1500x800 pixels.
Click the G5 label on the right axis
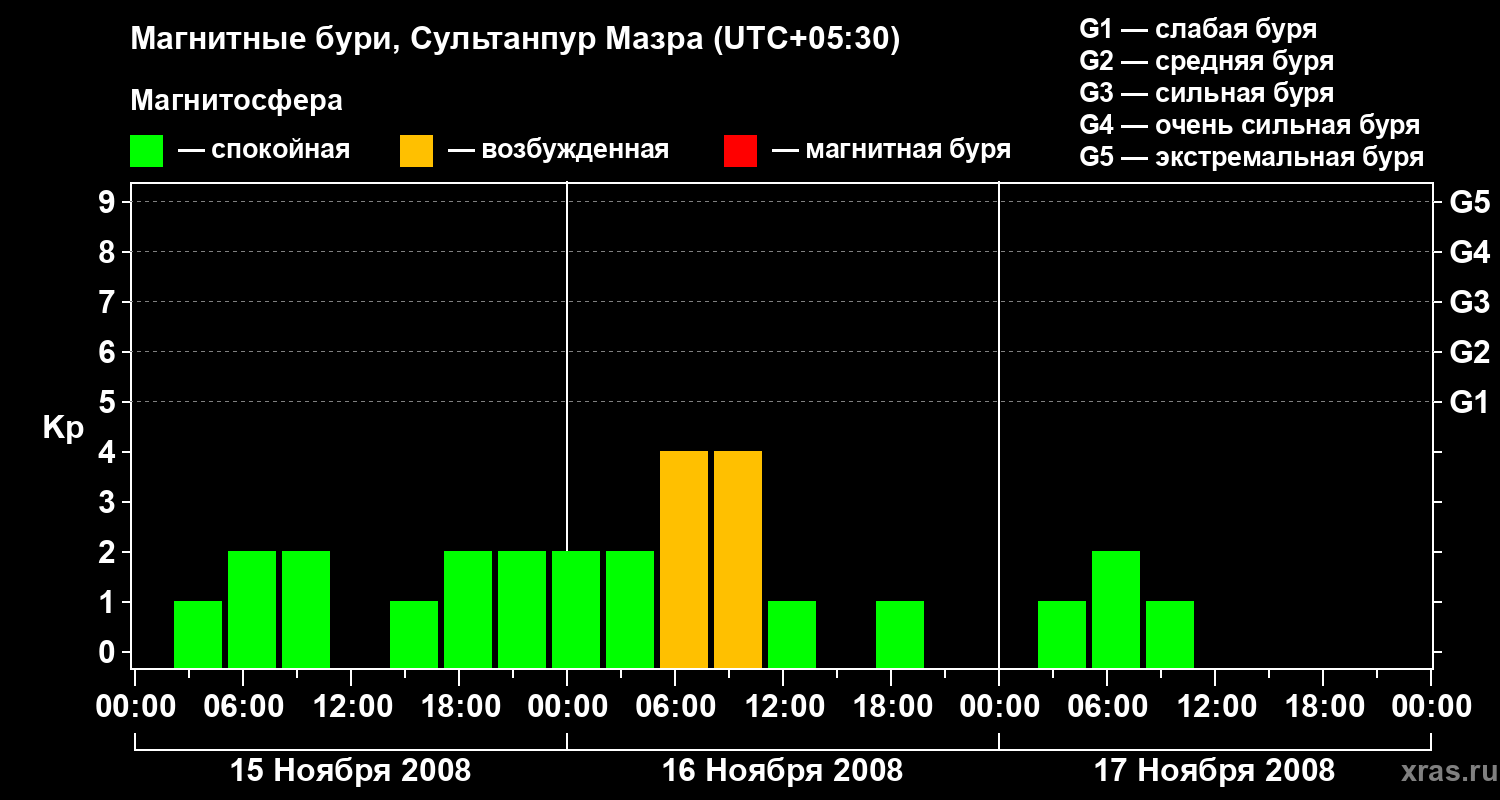click(1469, 203)
